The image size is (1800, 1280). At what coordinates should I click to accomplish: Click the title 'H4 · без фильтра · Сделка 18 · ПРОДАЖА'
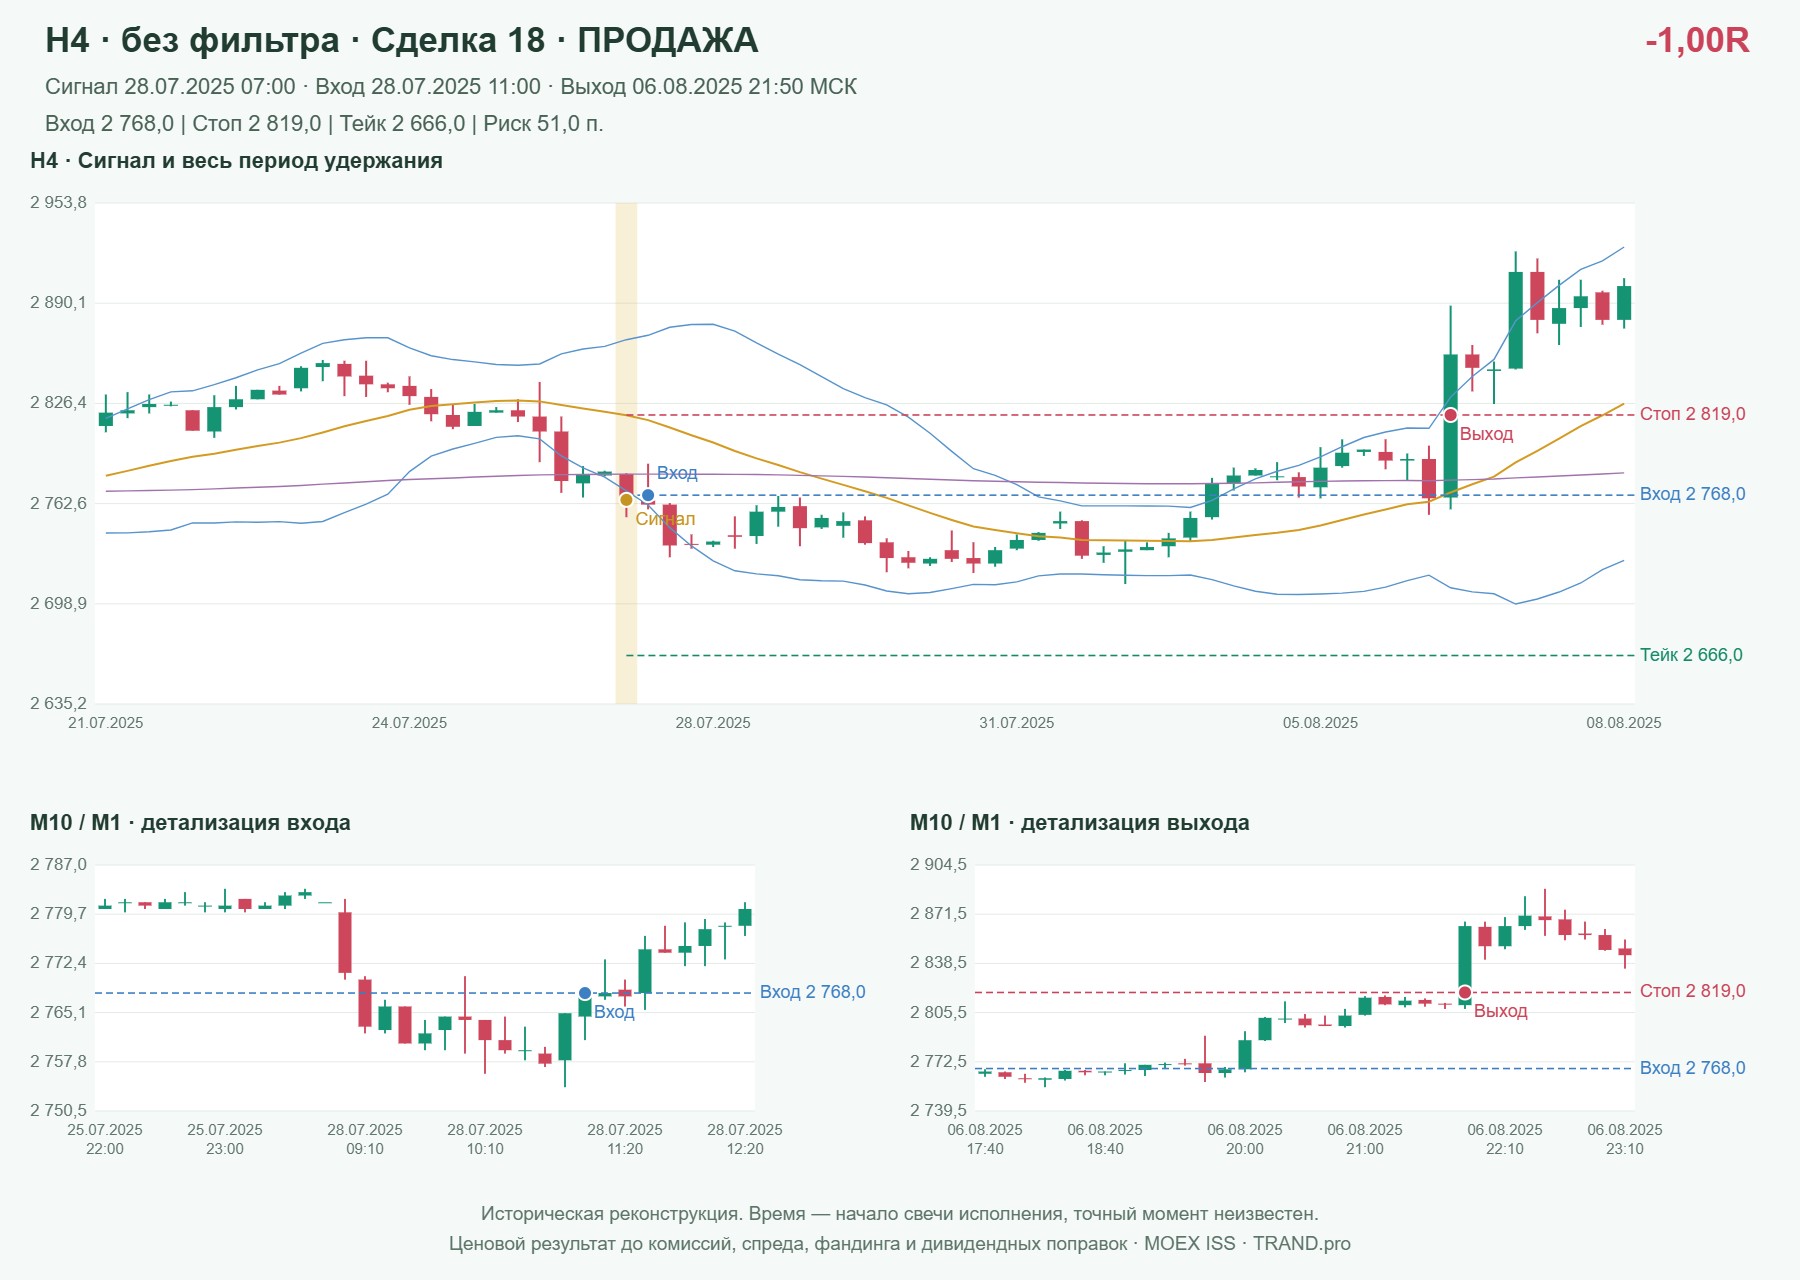tap(402, 40)
